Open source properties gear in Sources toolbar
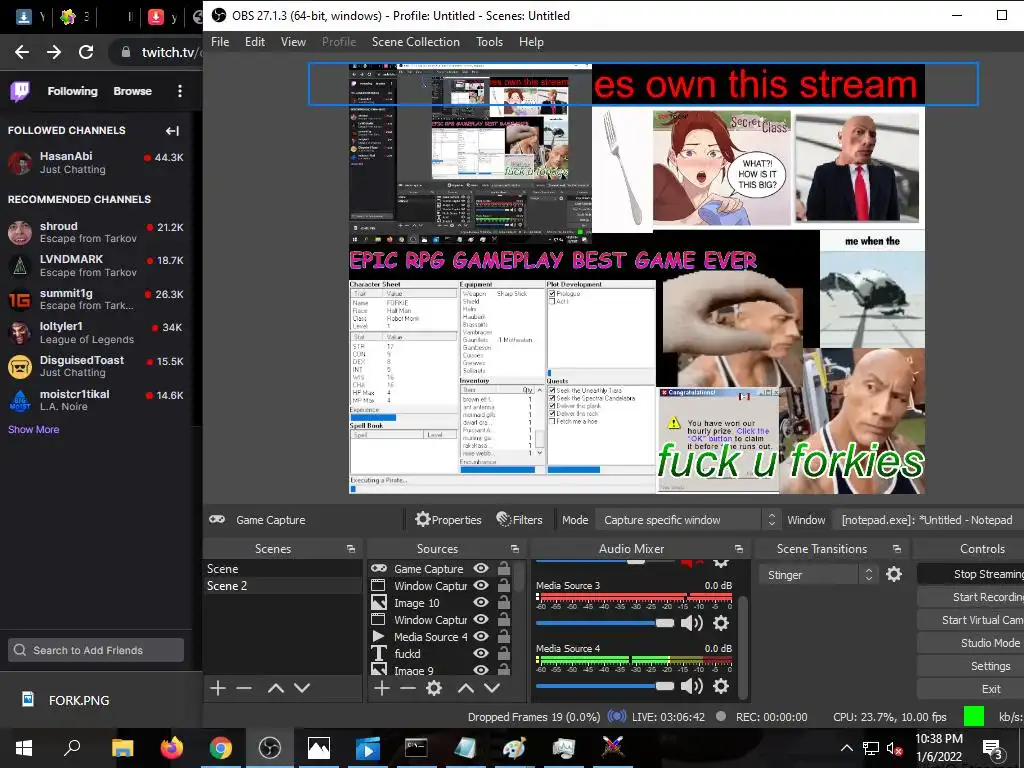The image size is (1024, 768). point(434,688)
